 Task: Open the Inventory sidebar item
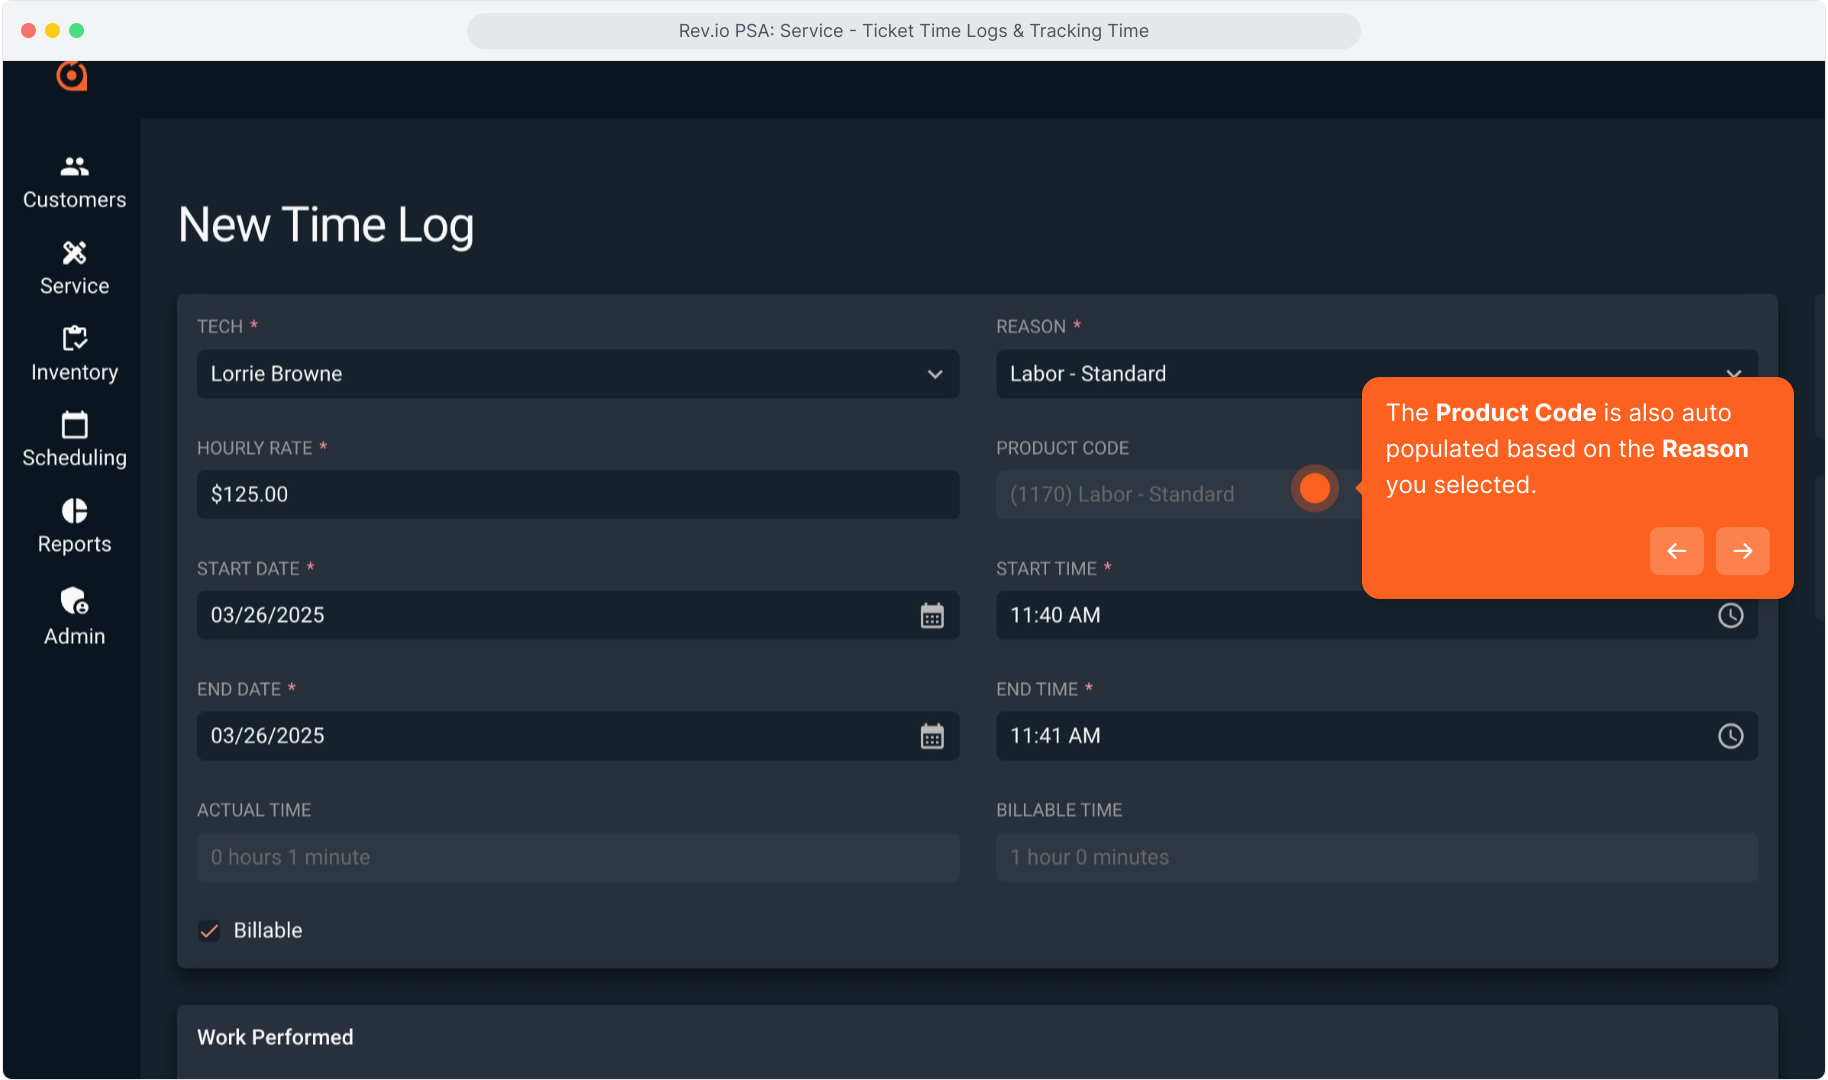74,354
